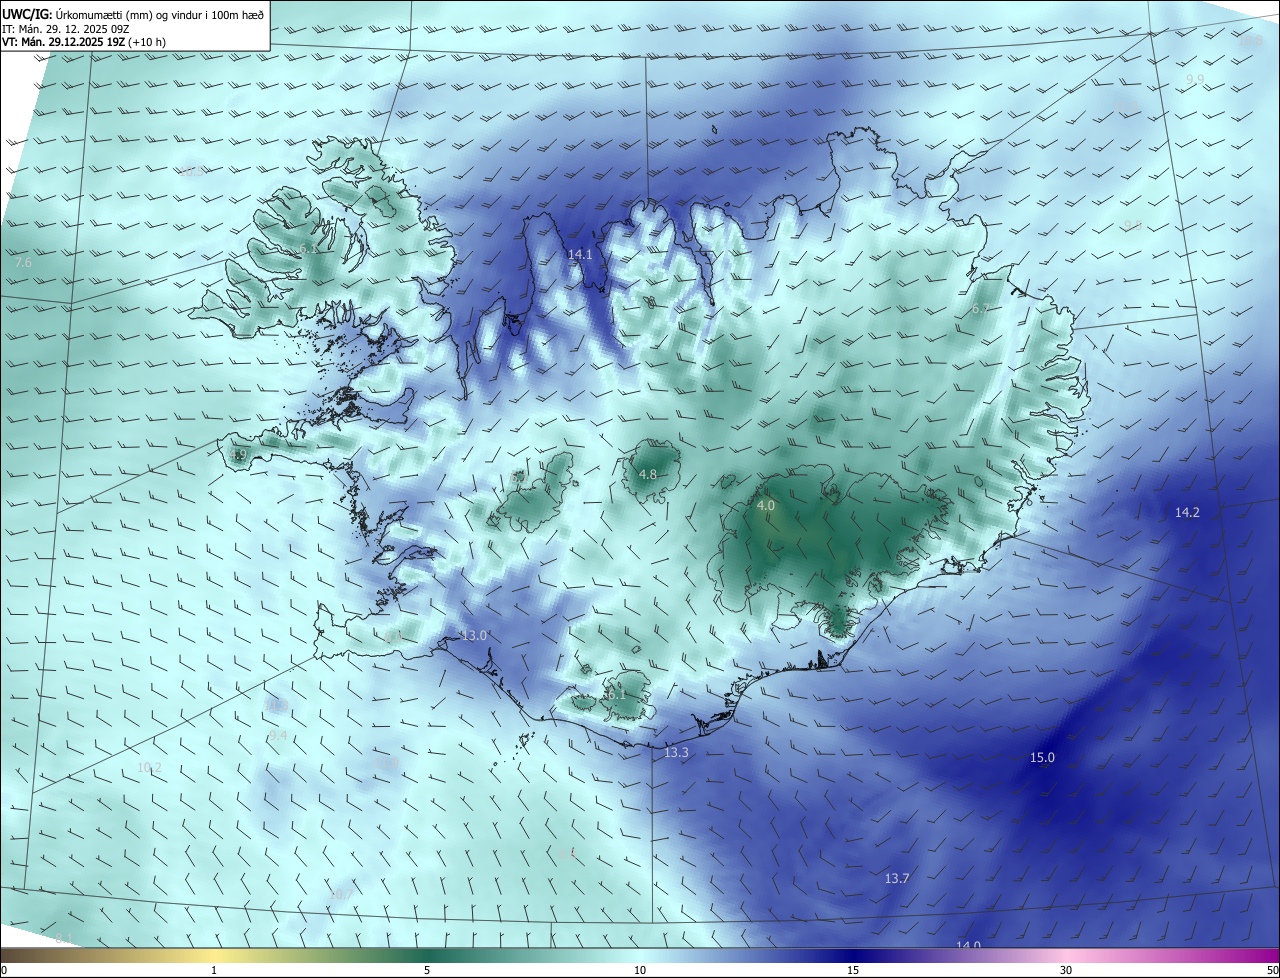1280x978 pixels.
Task: Click the 4.0 value on the large glacier
Action: 765,506
